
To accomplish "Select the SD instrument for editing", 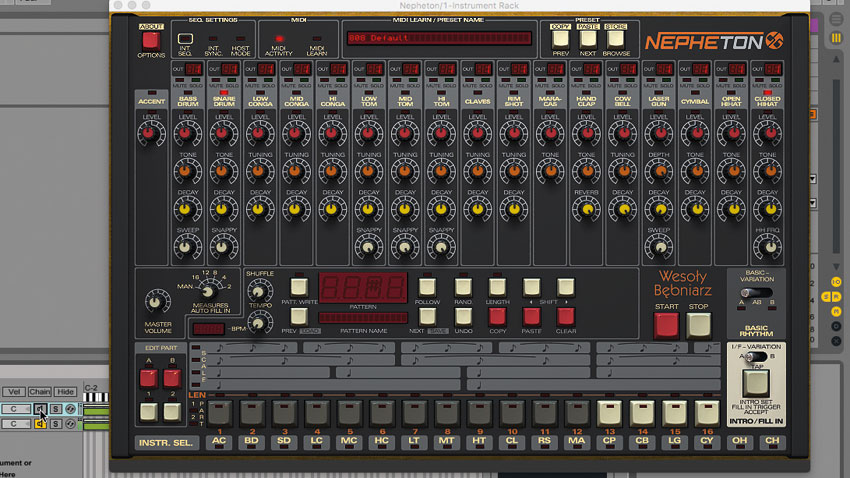I will pyautogui.click(x=284, y=441).
